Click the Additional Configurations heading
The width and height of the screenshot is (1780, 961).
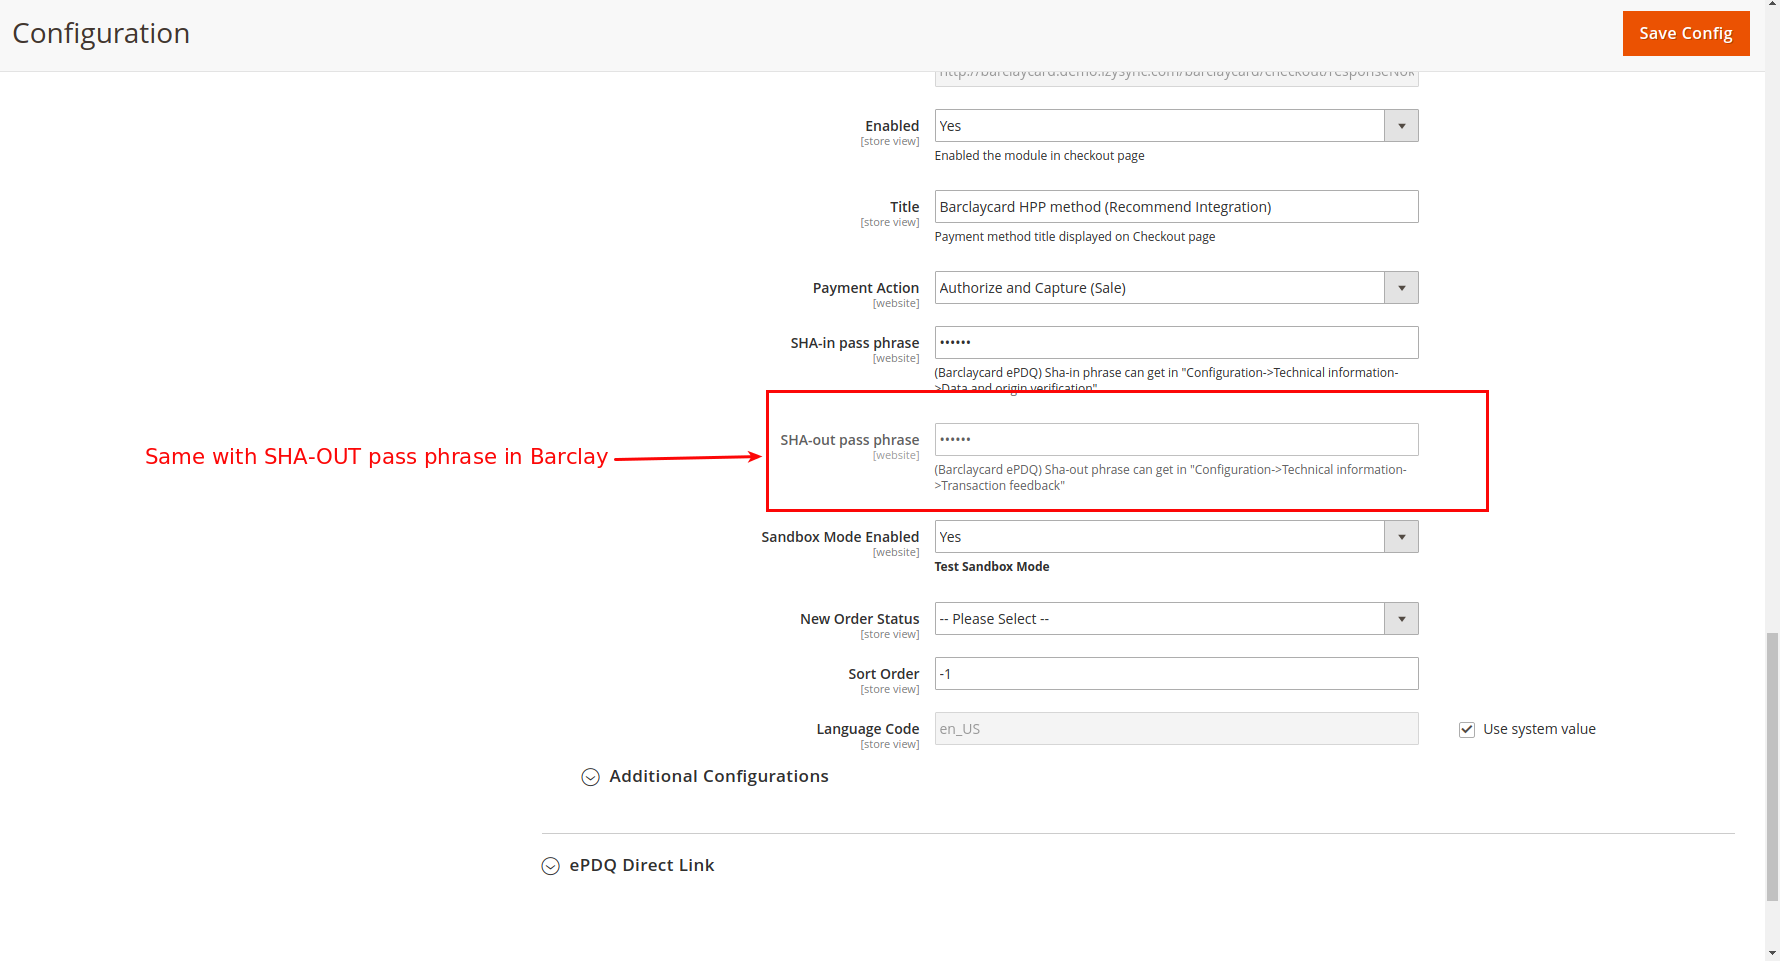[718, 776]
